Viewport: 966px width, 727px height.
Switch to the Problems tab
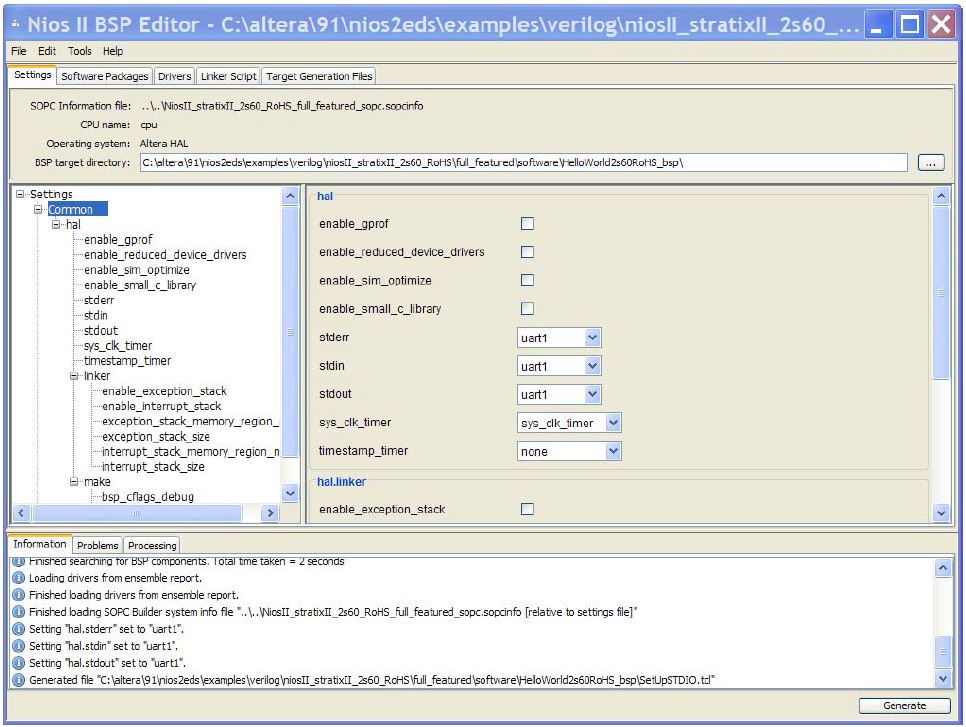click(97, 545)
